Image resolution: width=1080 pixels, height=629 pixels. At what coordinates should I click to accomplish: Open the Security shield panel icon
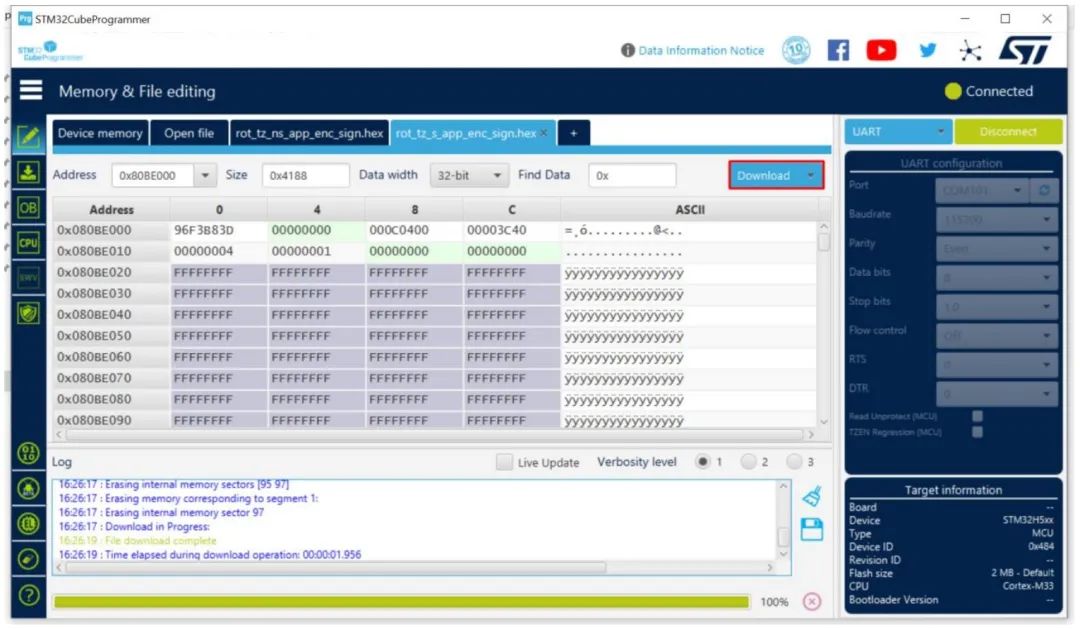click(28, 313)
